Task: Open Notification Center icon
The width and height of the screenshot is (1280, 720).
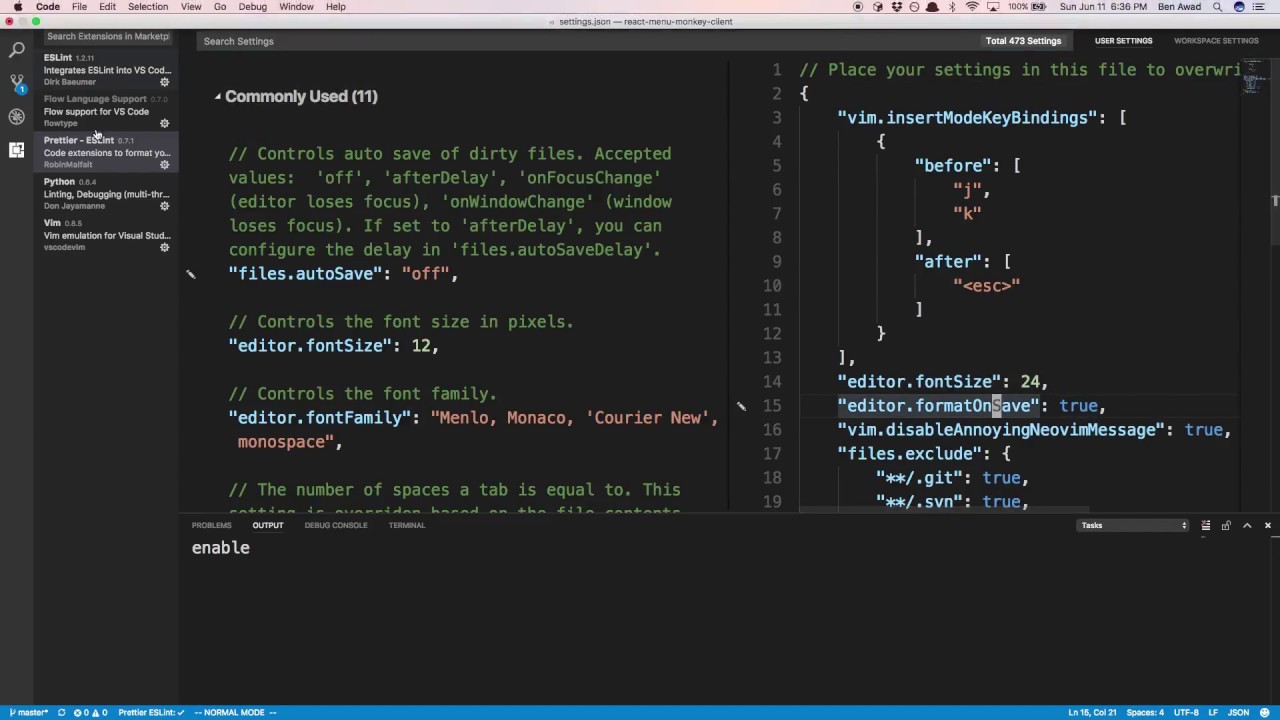Action: pos(1261,7)
